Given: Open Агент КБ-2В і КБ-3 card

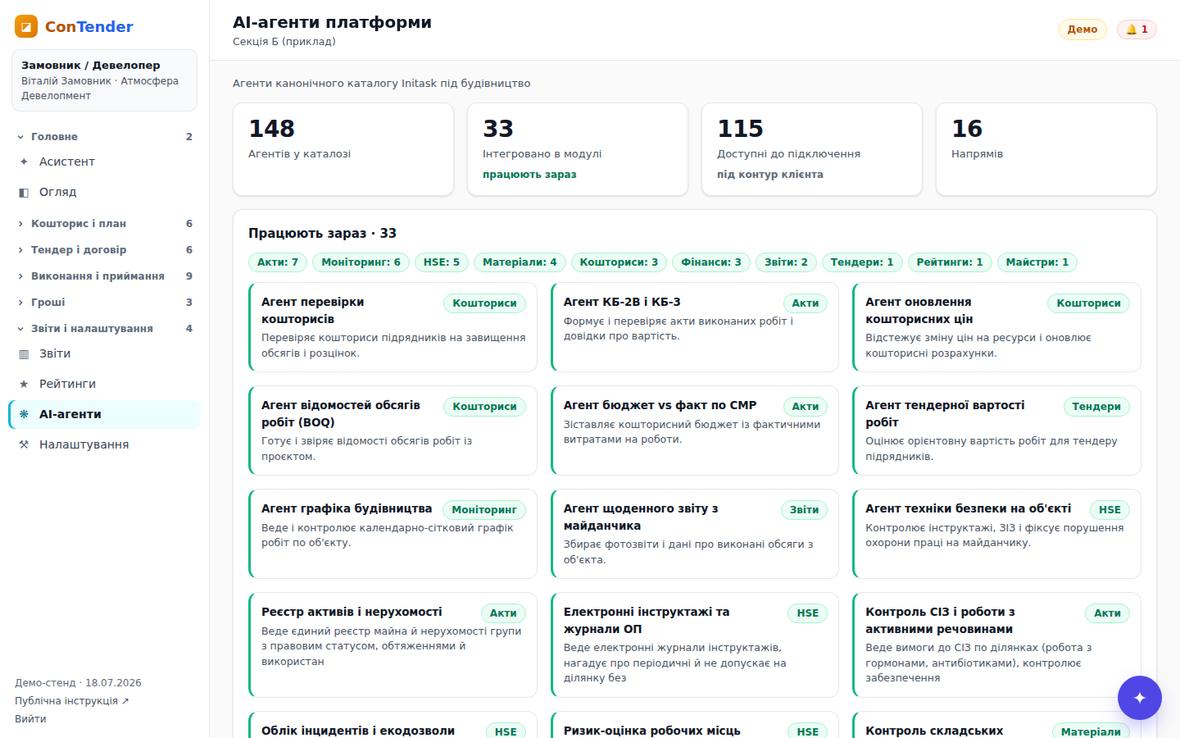Looking at the screenshot, I should pos(695,327).
